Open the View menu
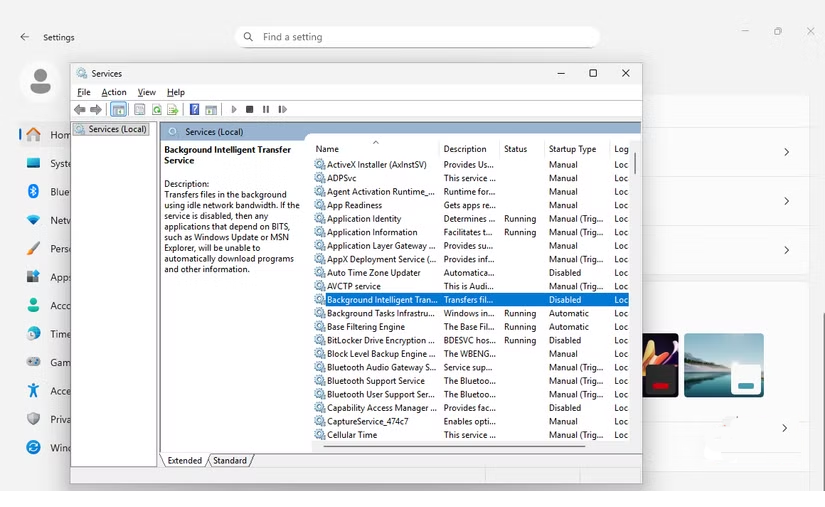The height and width of the screenshot is (507, 825). 146,92
